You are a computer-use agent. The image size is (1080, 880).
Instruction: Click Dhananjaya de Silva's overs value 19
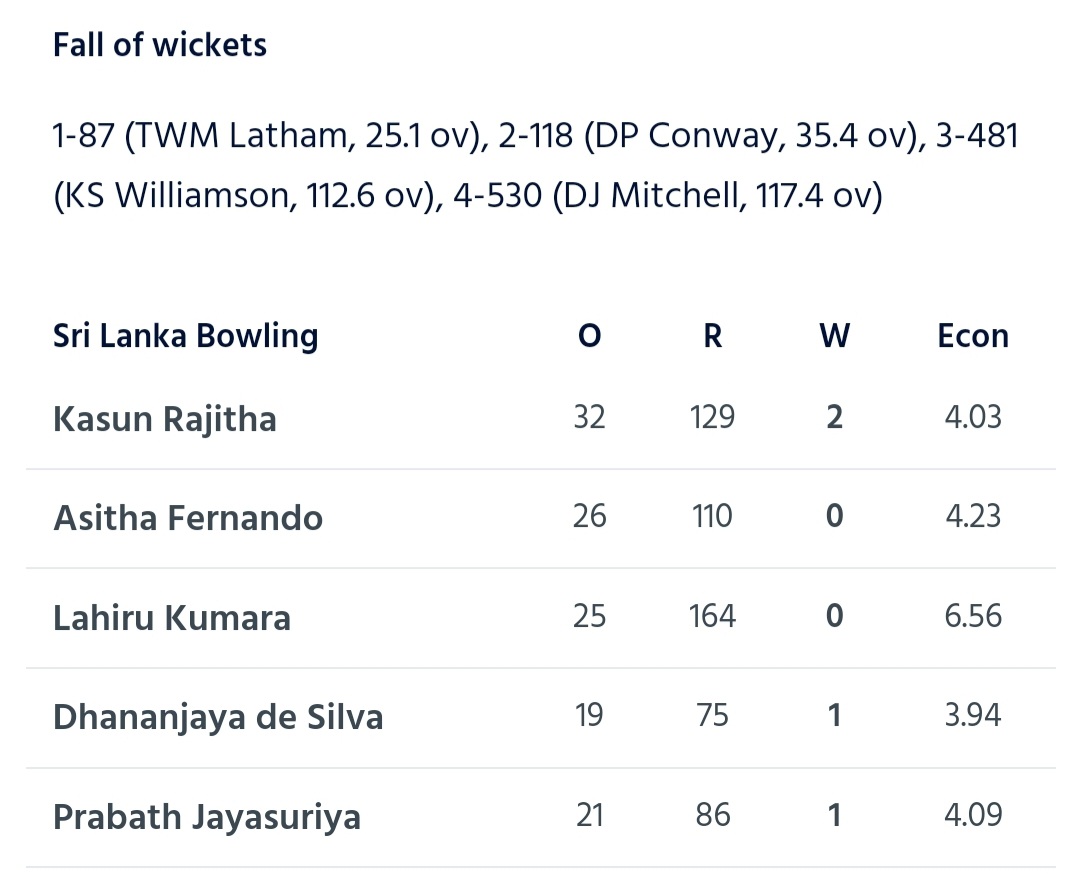590,715
